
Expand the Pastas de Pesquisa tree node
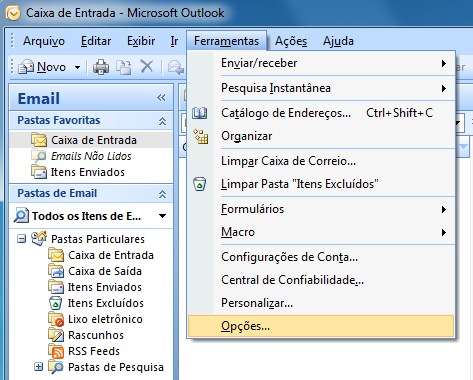[39, 367]
